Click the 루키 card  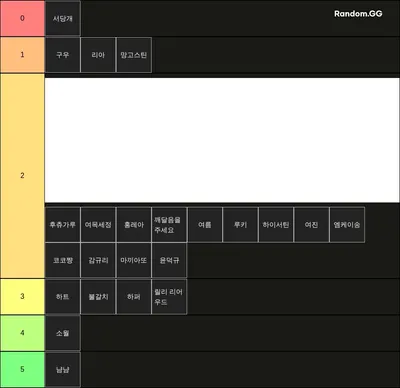pos(240,225)
